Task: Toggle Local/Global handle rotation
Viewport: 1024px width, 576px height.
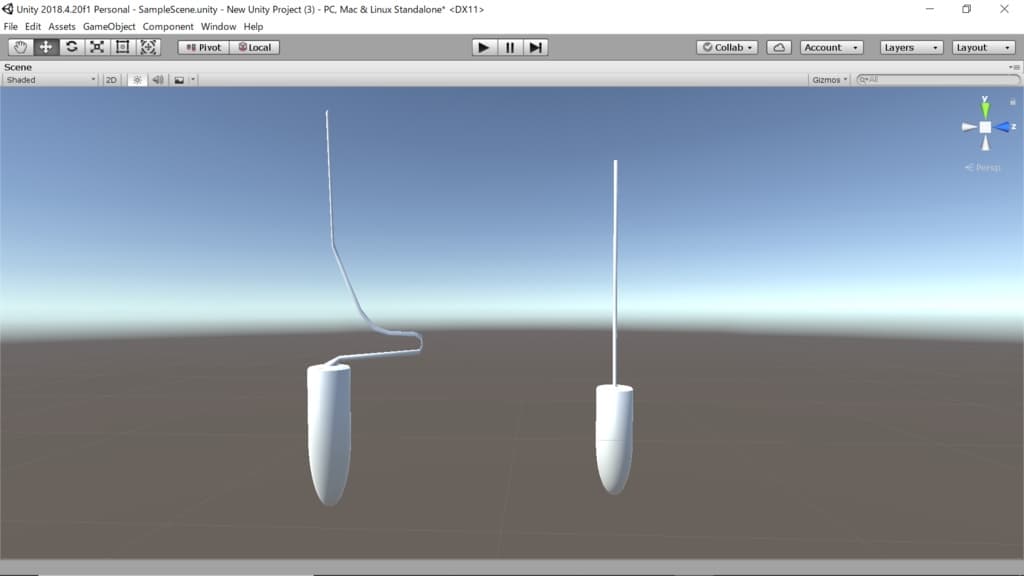Action: point(255,48)
